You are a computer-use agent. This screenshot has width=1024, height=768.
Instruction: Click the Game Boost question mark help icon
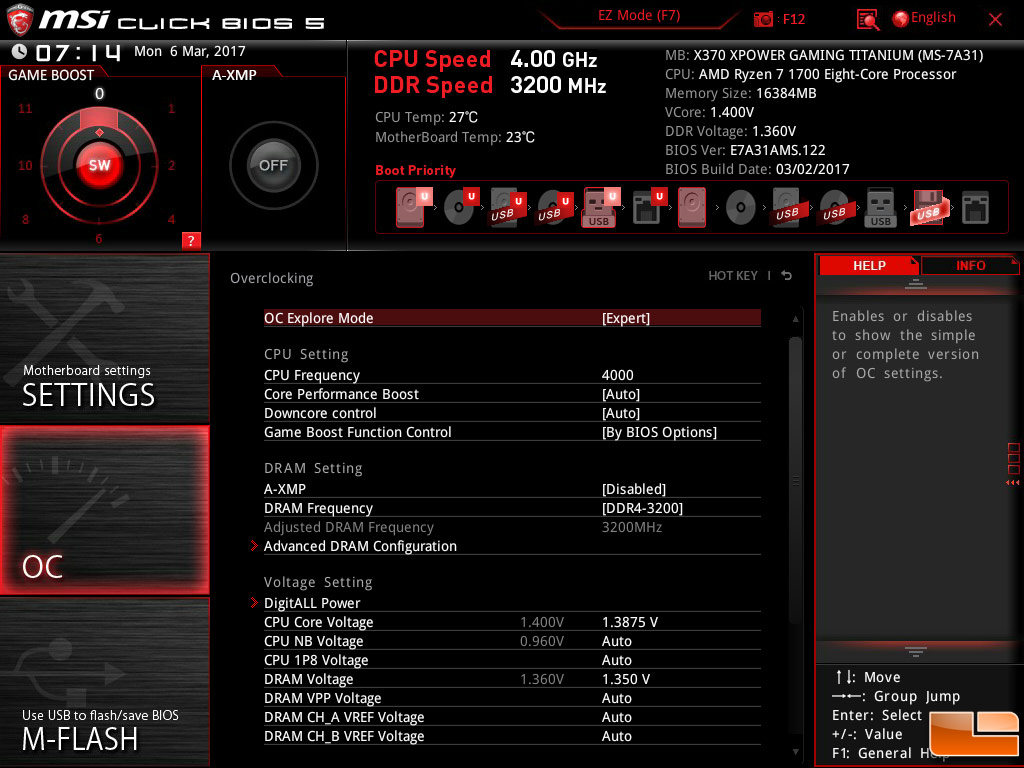(x=191, y=240)
